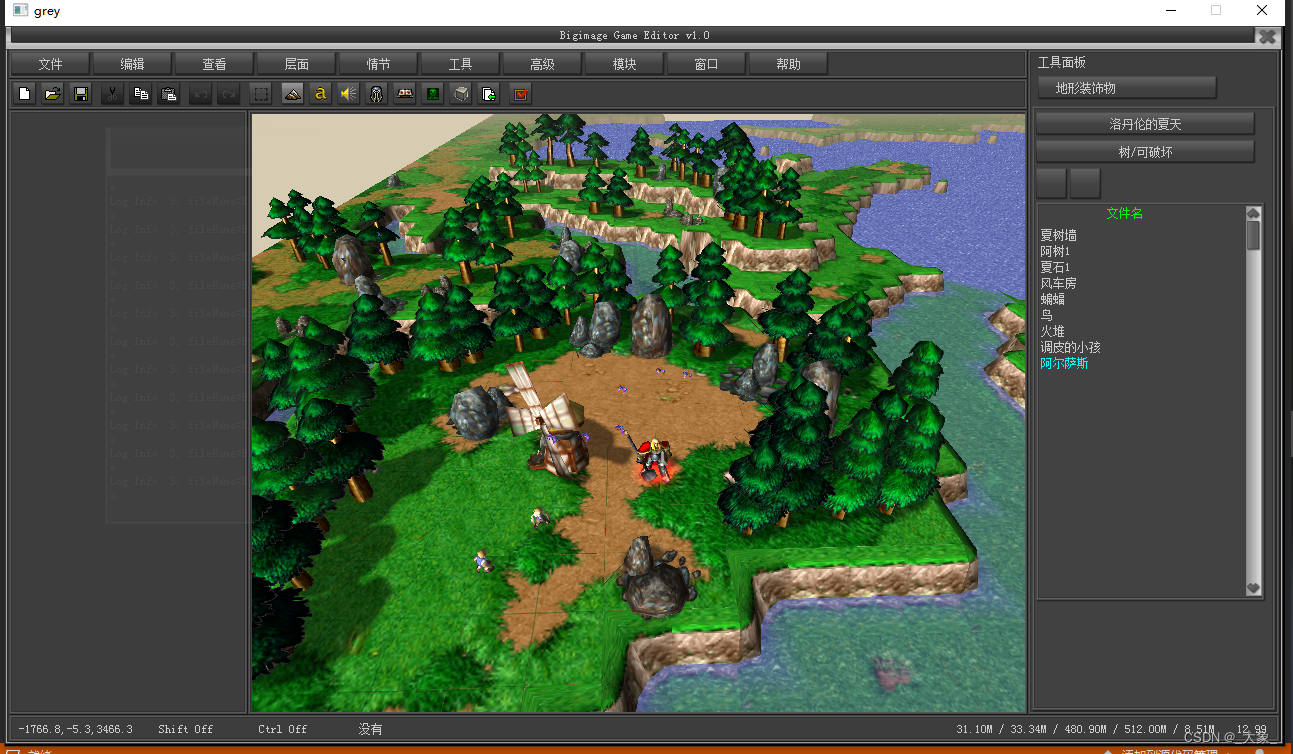
Task: Open a map with the folder icon
Action: coord(53,94)
